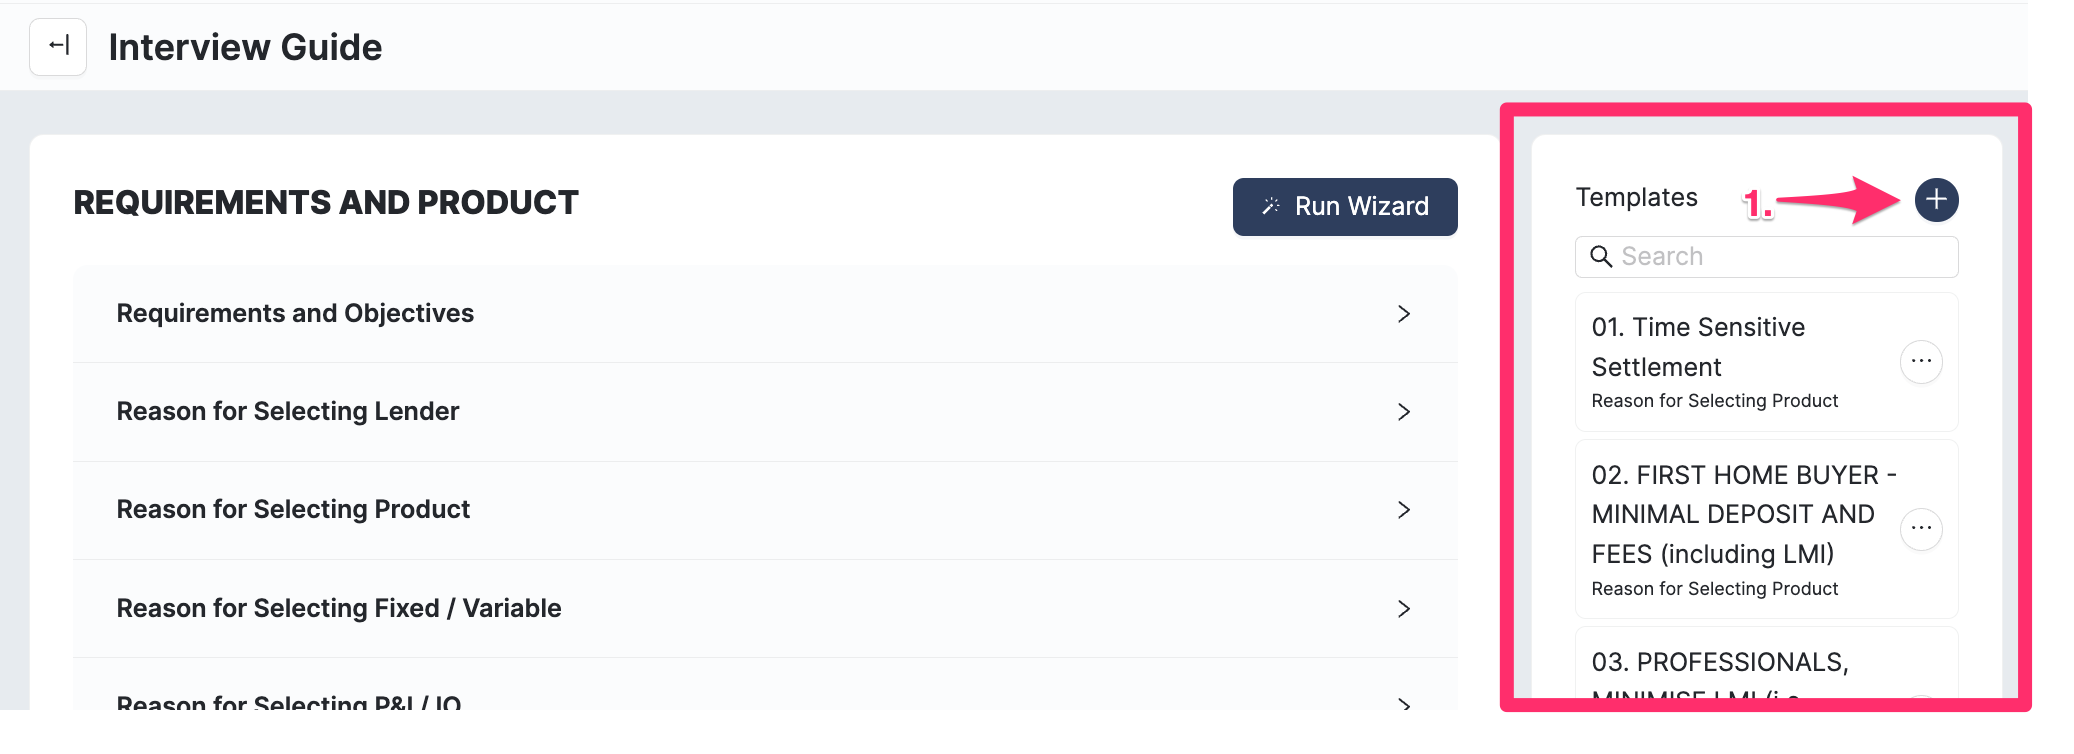Click the Reason for Selecting Product label
This screenshot has width=2074, height=754.
tap(293, 510)
